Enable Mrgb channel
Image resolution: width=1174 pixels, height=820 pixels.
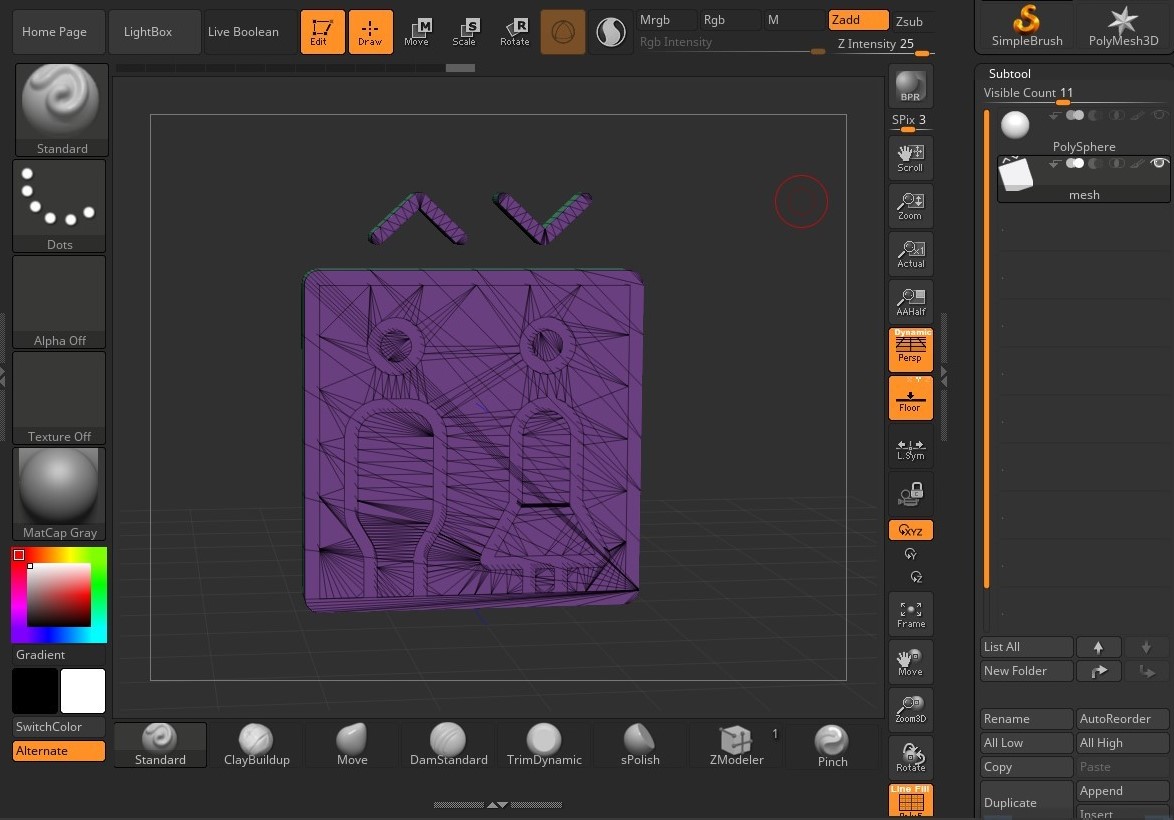(666, 20)
